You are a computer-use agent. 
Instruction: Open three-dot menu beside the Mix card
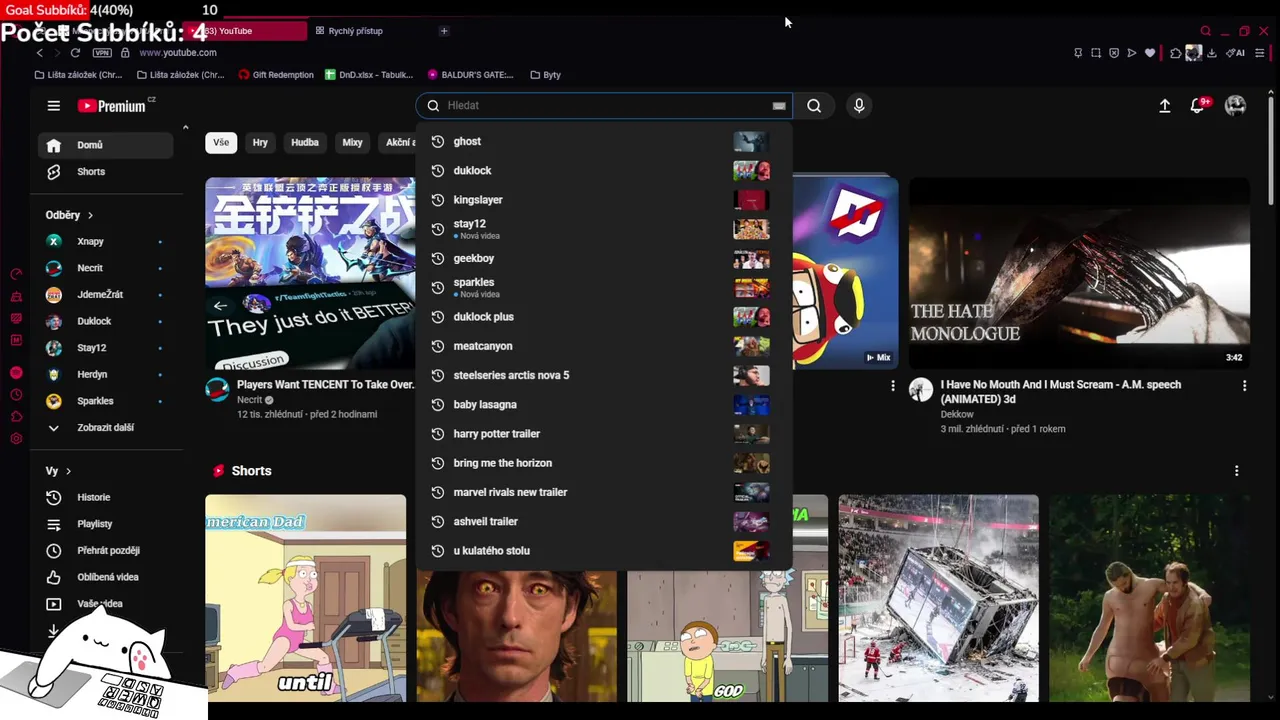[893, 386]
